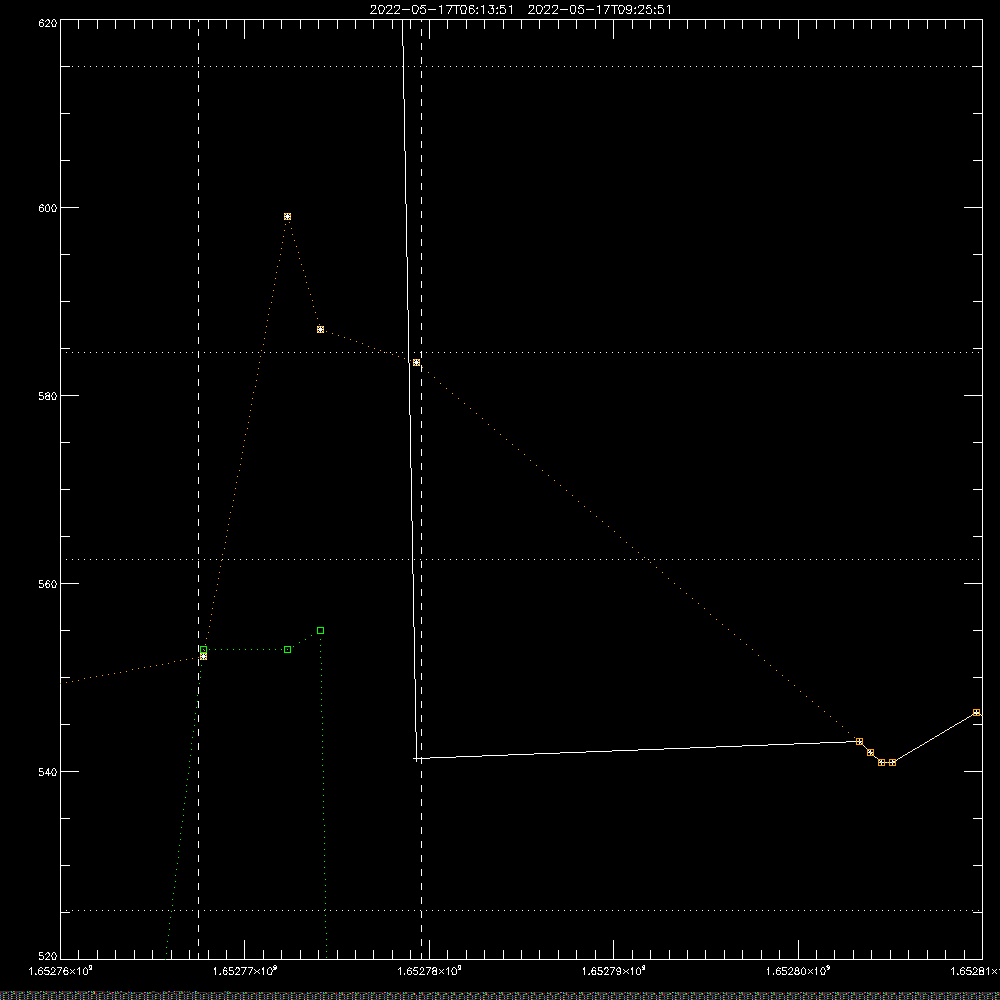
Task: Click the y-axis label 520
Action: [48, 956]
